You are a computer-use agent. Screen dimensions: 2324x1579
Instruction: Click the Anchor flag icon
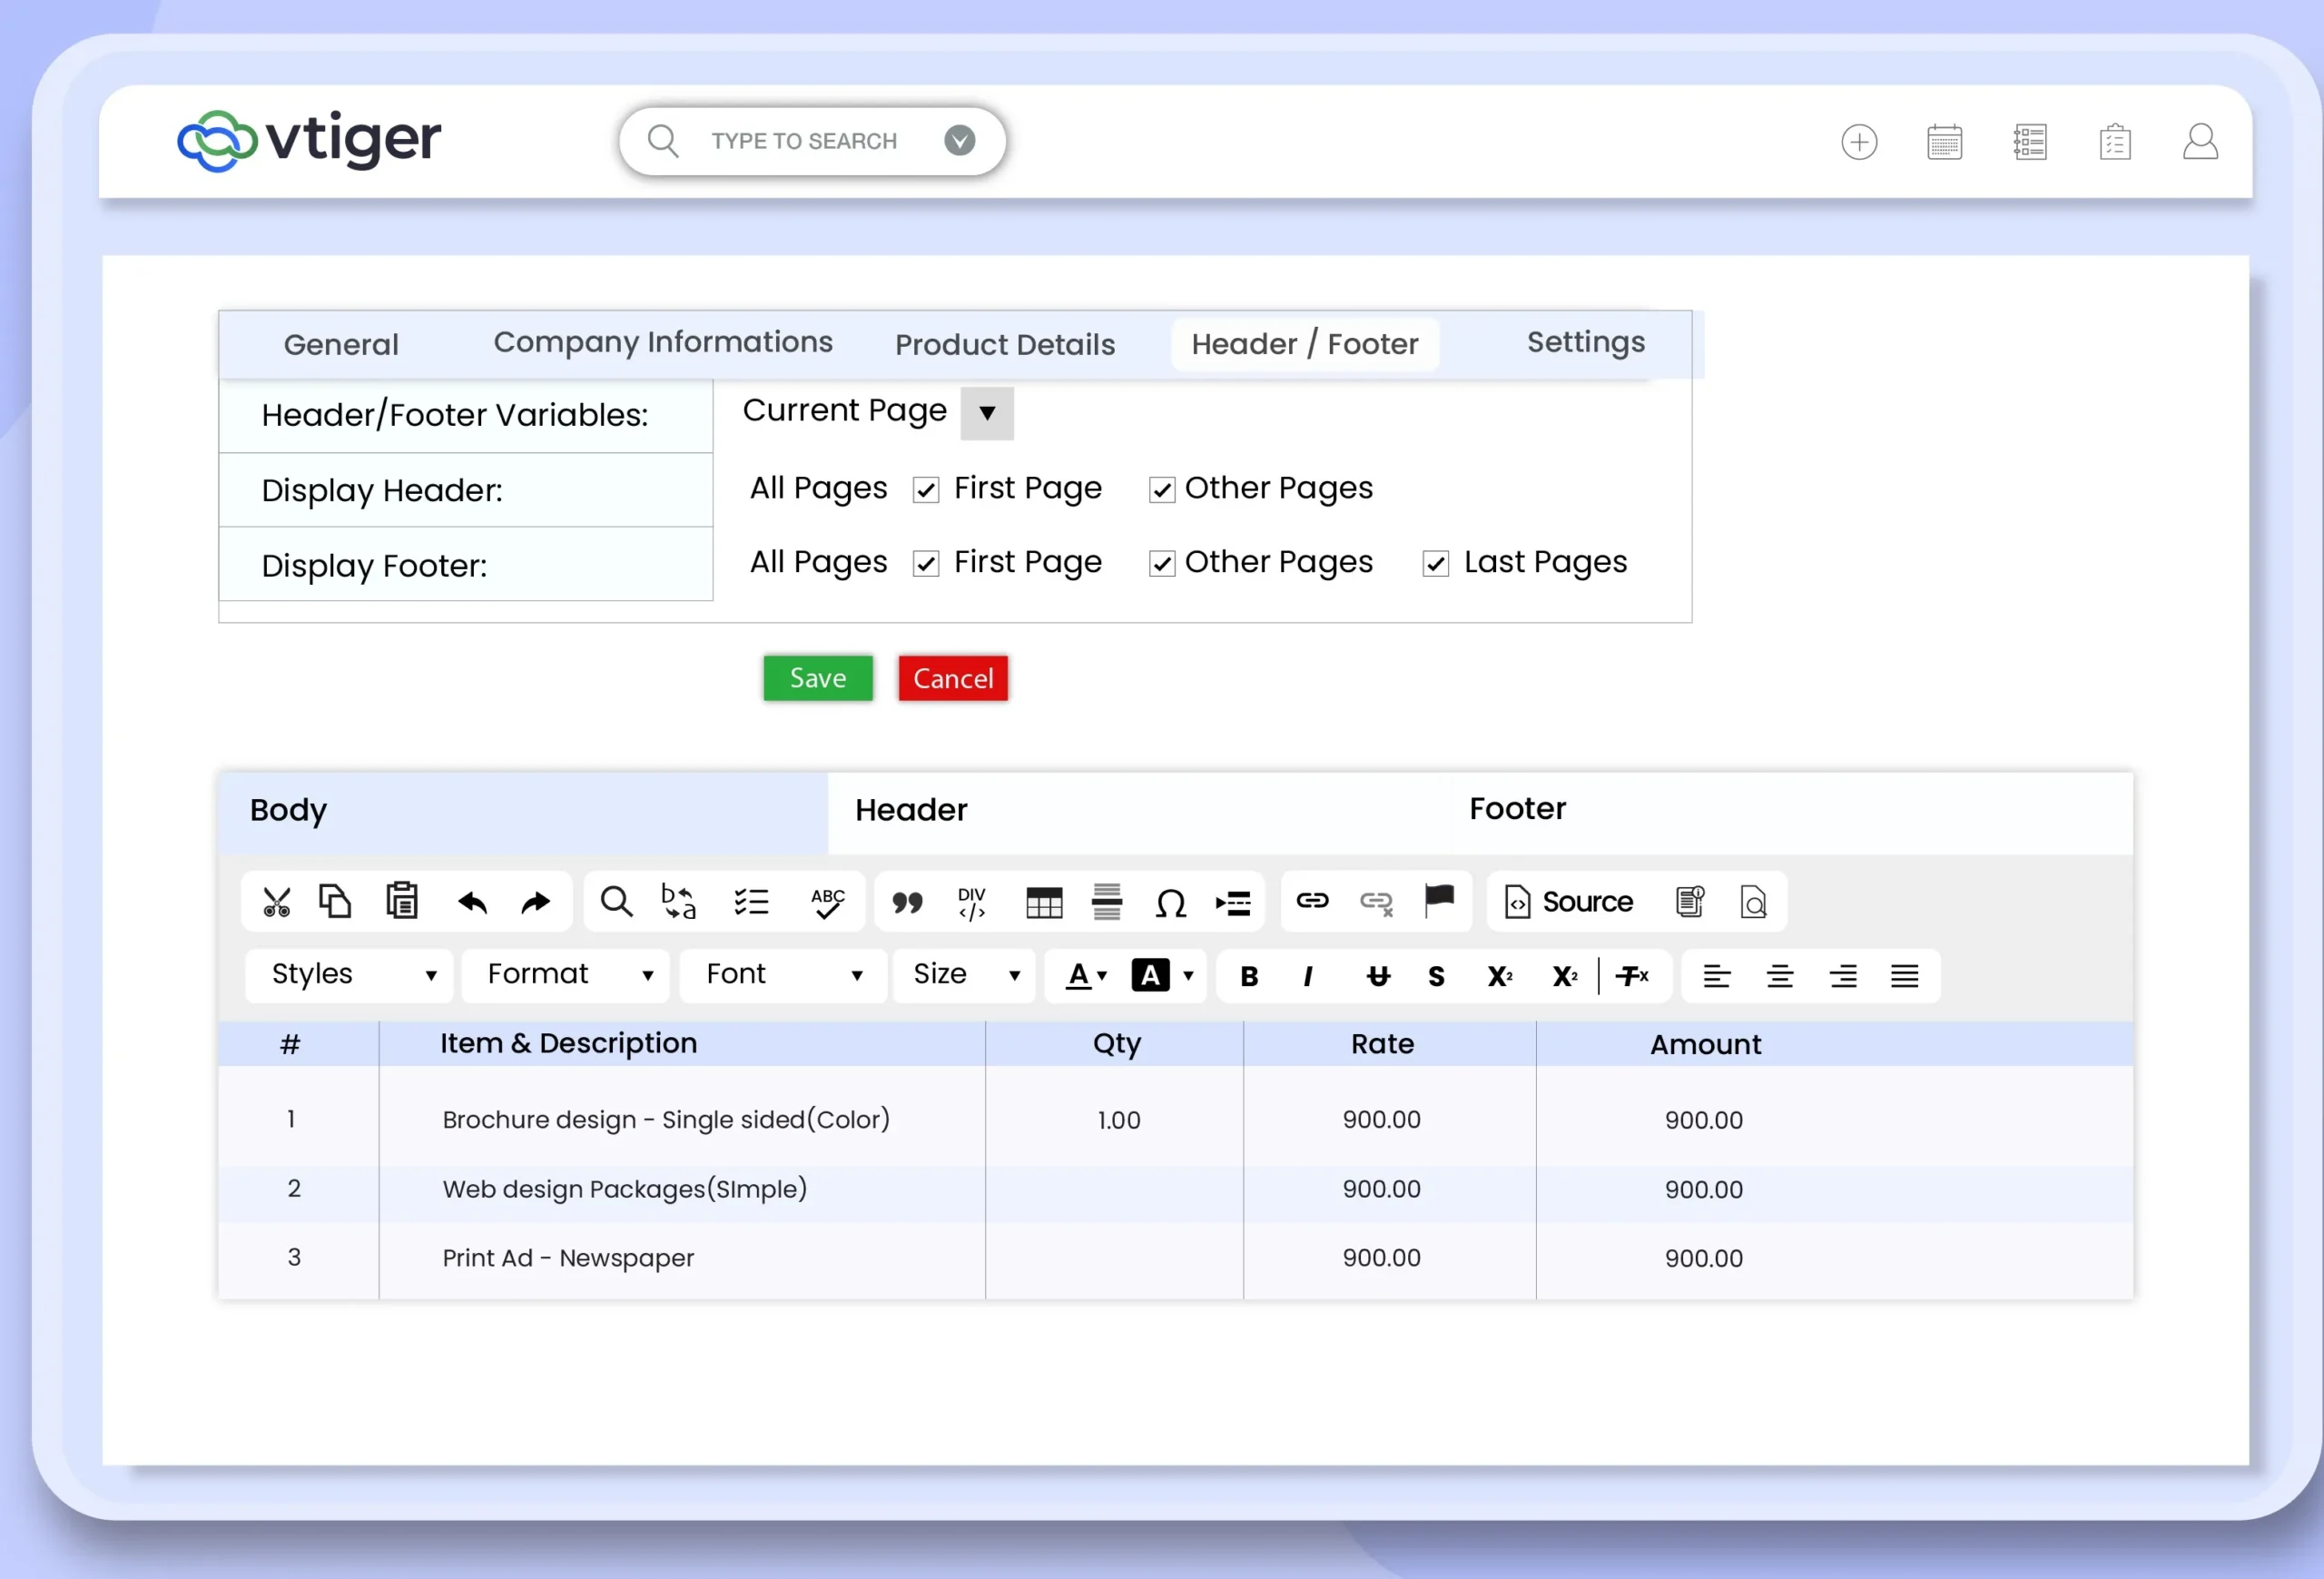tap(1439, 900)
